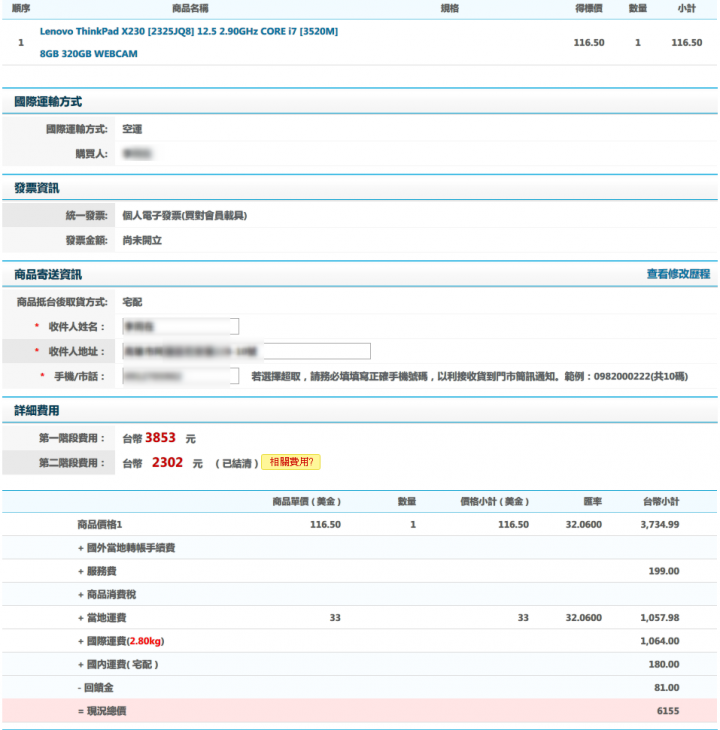The width and height of the screenshot is (720, 730).
Task: Click the 收件人姓名 input field
Action: click(x=181, y=326)
